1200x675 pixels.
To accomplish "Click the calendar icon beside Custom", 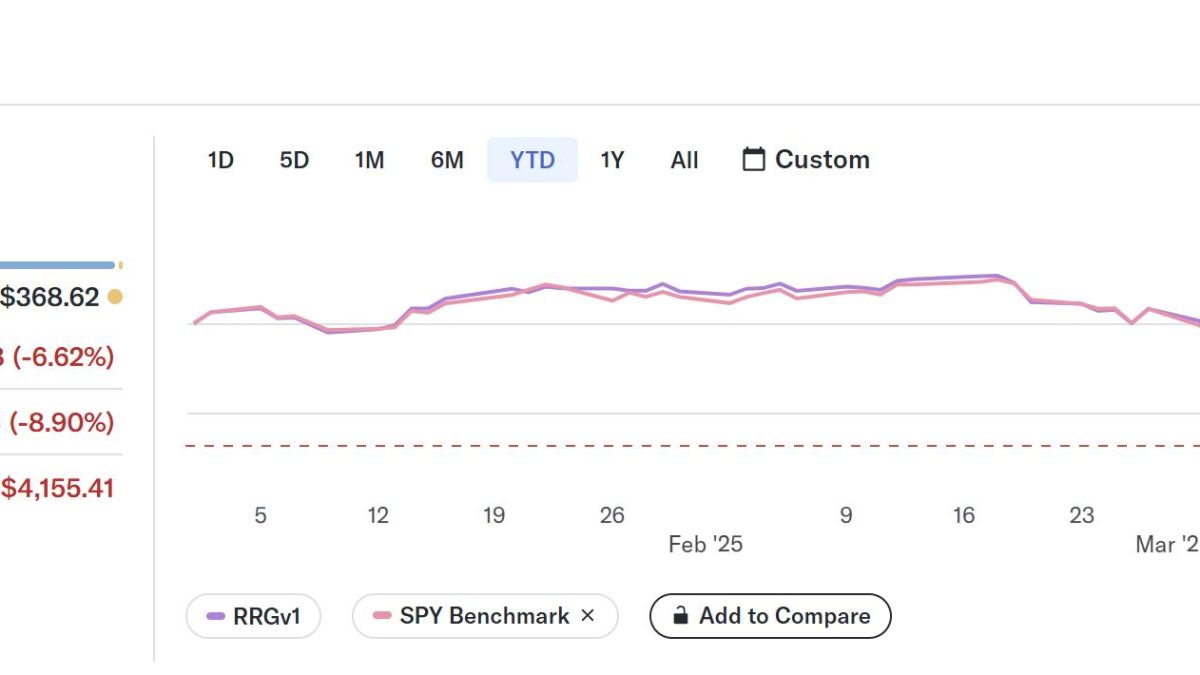I will pyautogui.click(x=754, y=159).
